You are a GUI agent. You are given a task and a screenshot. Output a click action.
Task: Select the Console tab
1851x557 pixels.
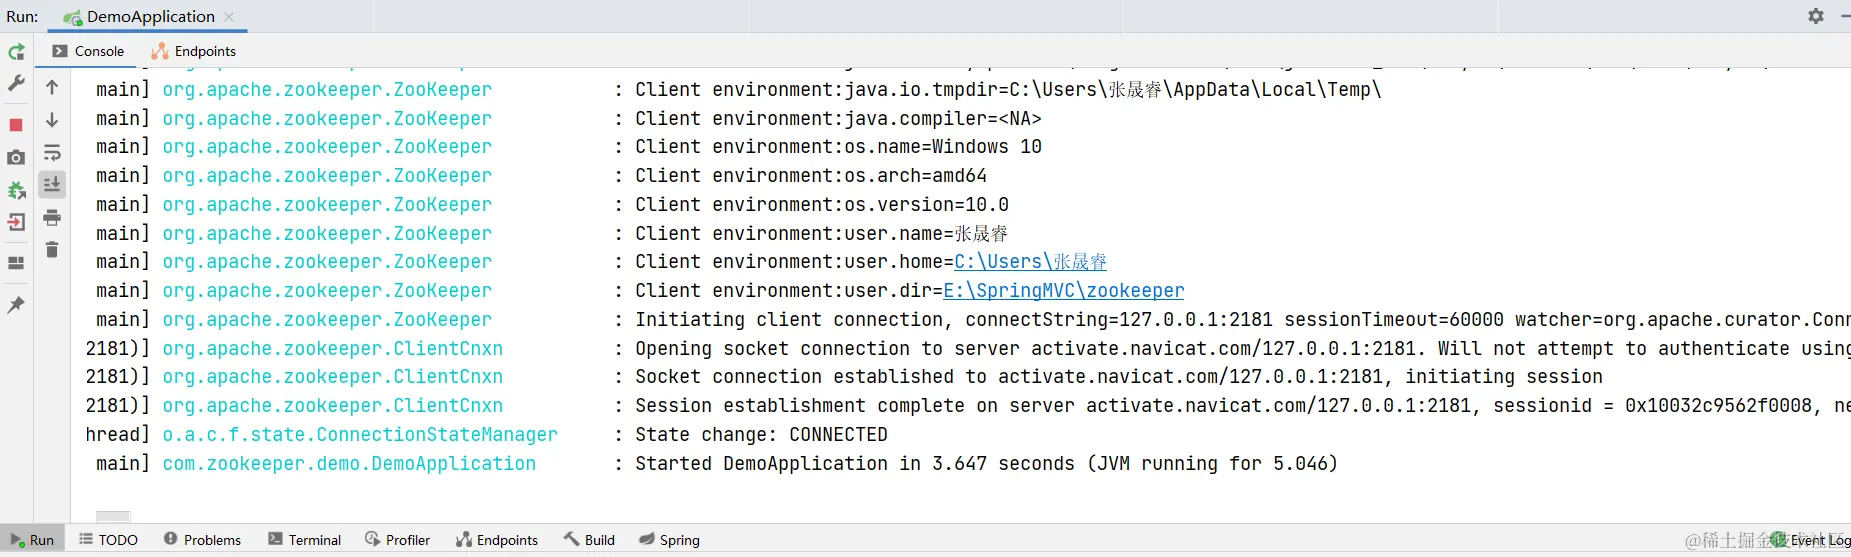pos(88,51)
